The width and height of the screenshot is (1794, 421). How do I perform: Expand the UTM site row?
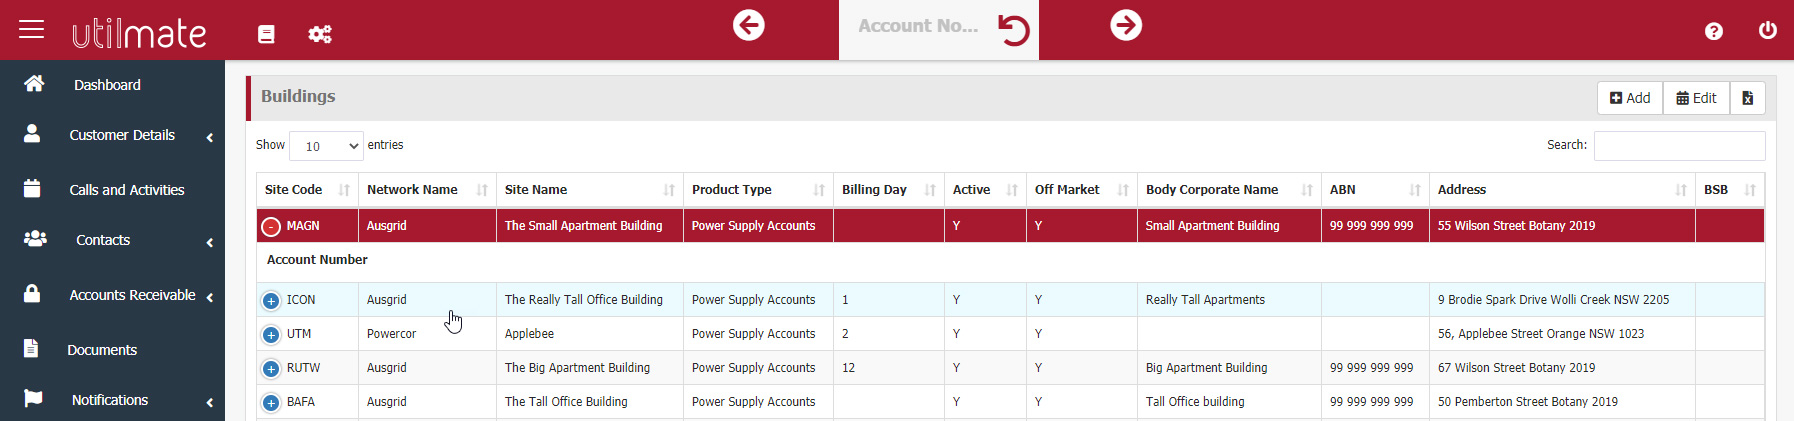[271, 335]
